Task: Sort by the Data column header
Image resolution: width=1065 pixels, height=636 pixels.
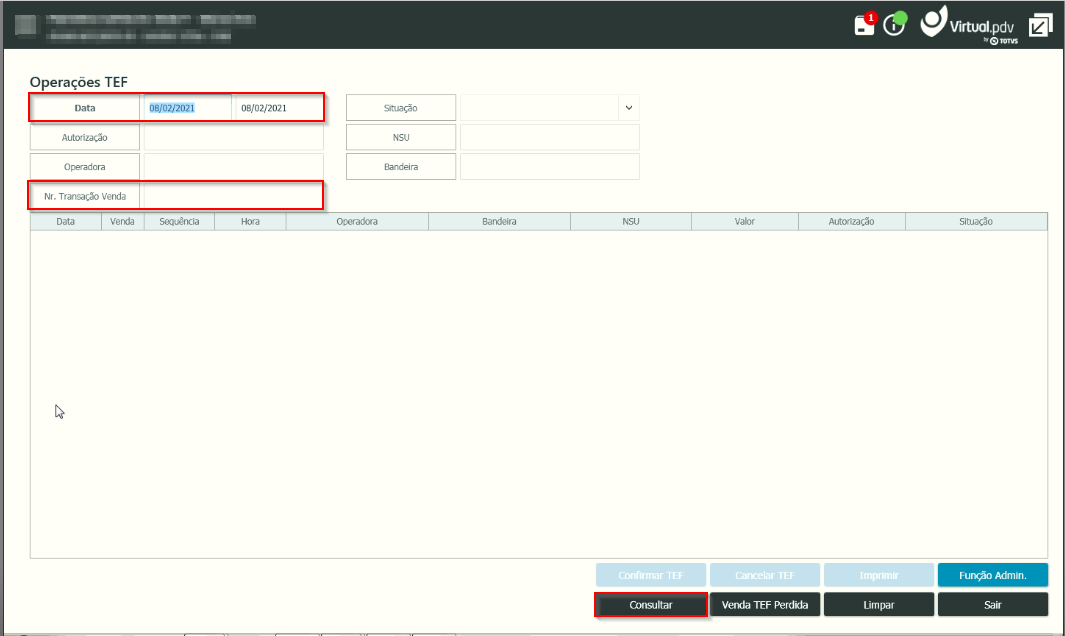Action: (x=66, y=222)
